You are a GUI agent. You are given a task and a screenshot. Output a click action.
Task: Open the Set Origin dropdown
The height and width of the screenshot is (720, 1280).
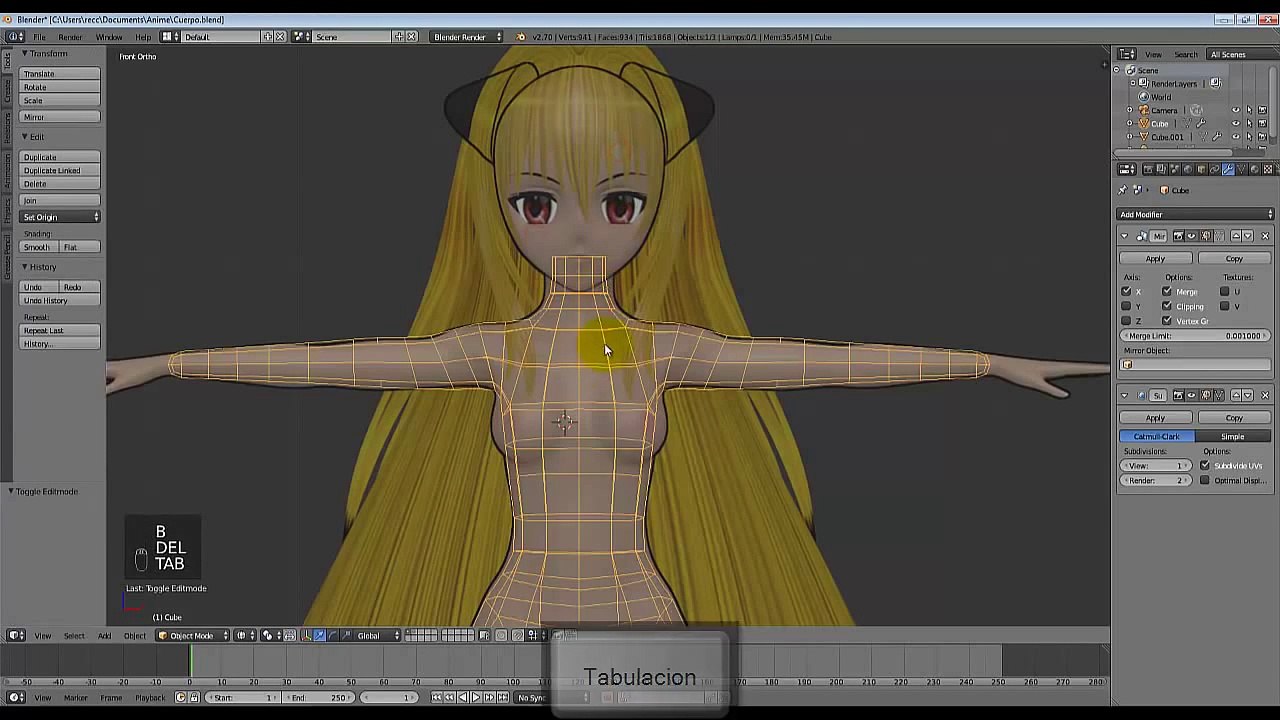(60, 217)
